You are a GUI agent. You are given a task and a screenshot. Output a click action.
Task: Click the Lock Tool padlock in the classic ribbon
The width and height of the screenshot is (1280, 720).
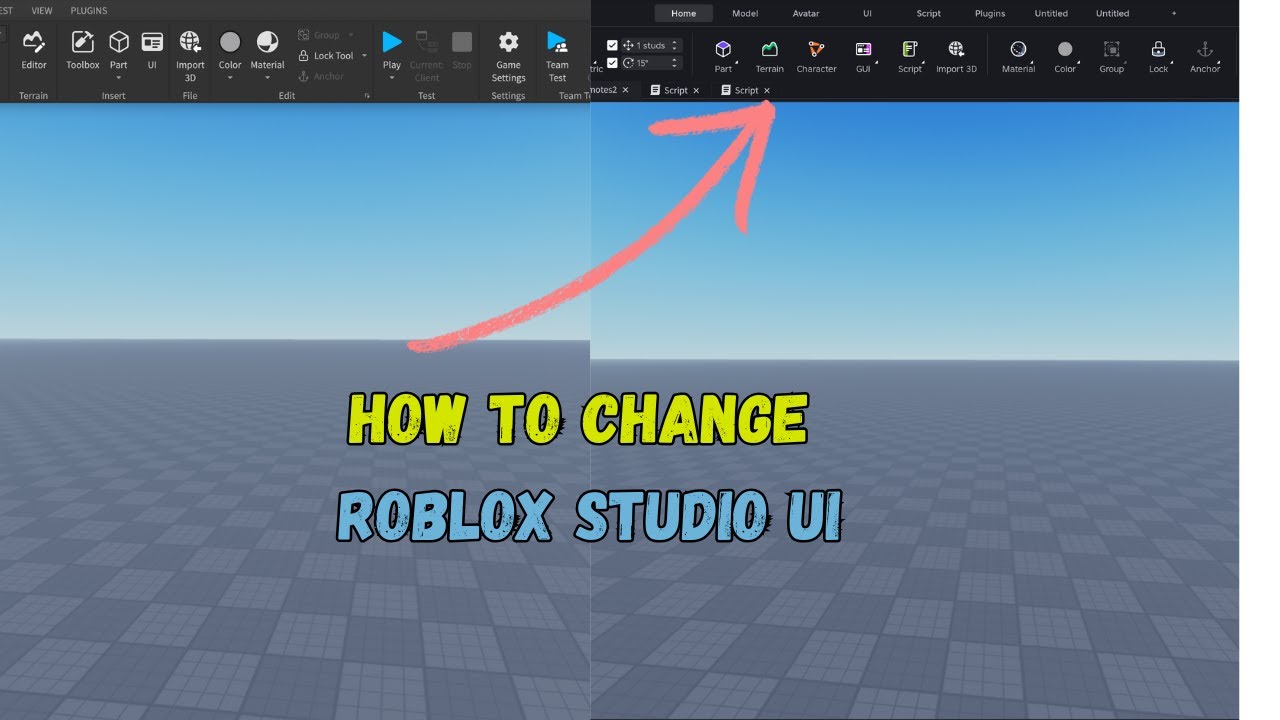point(304,56)
